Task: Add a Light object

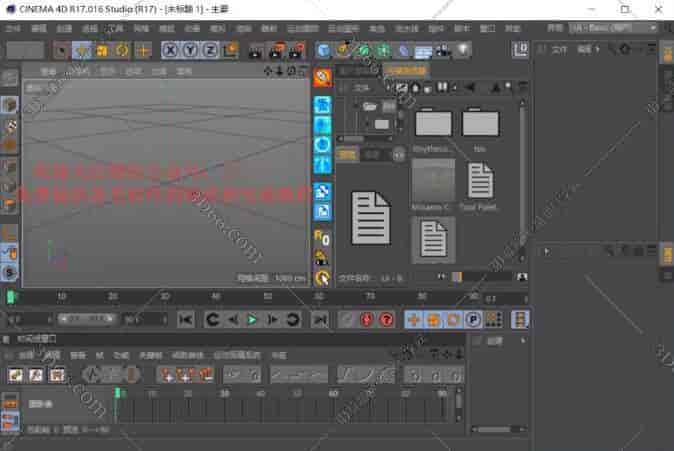Action: 463,51
